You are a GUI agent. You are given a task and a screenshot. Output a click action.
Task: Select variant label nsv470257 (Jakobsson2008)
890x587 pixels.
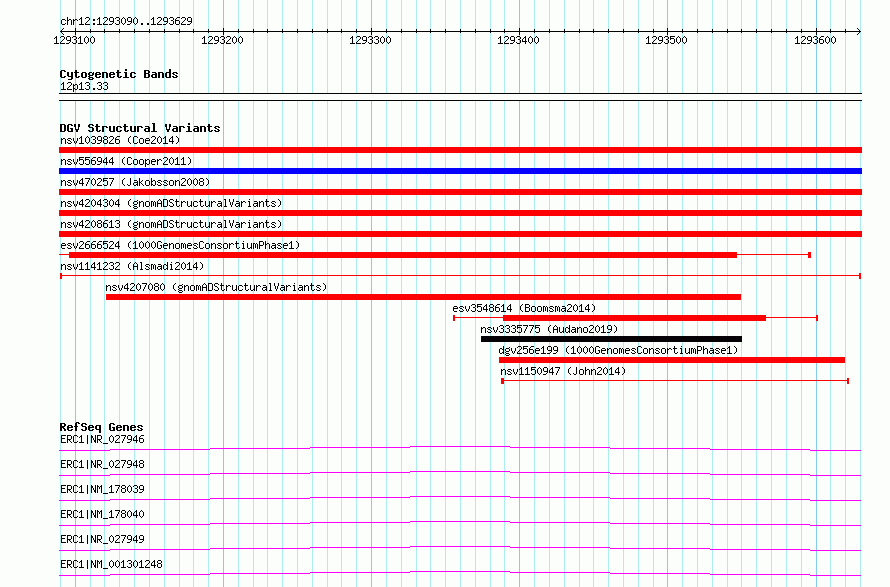point(135,182)
